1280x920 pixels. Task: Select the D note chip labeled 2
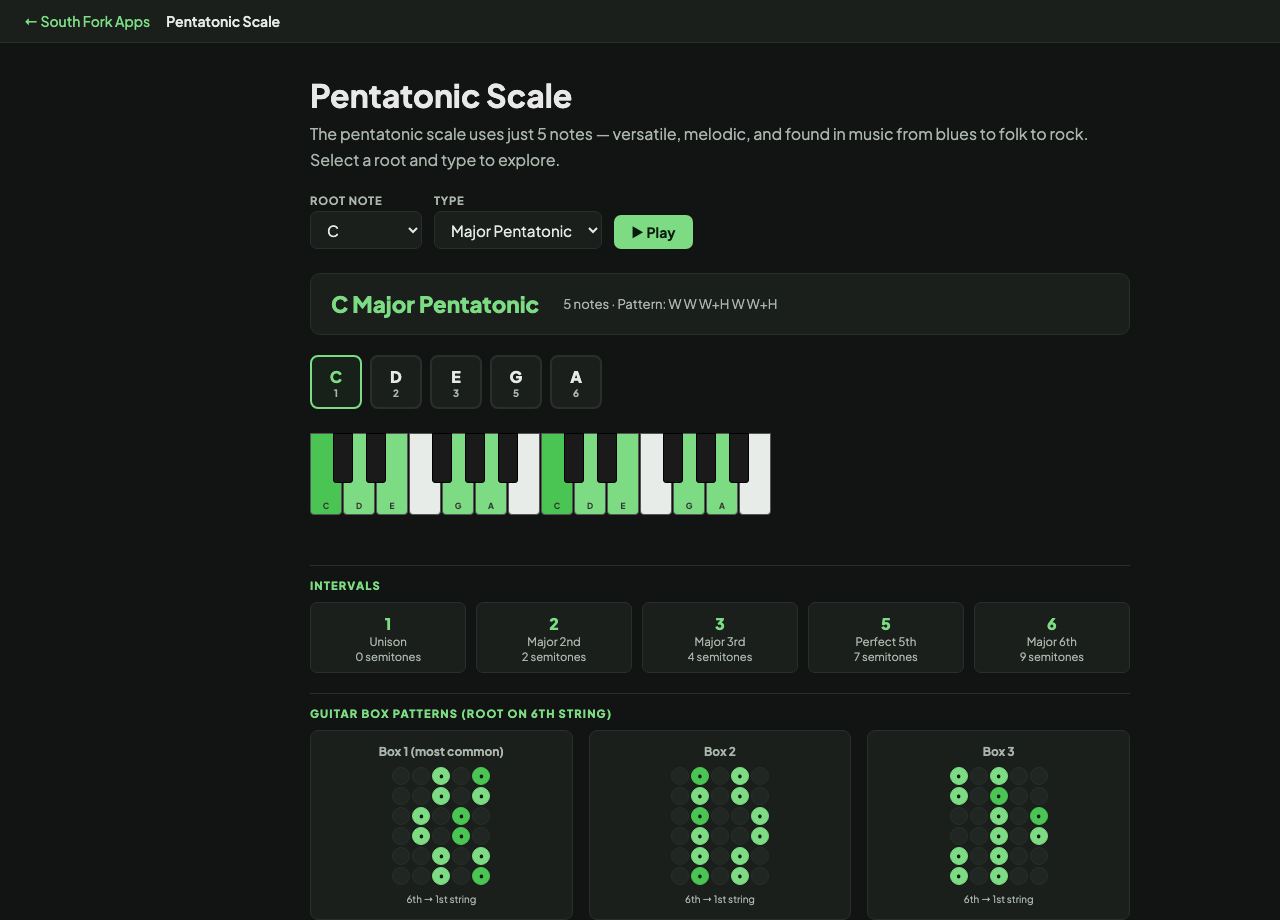[x=396, y=382]
